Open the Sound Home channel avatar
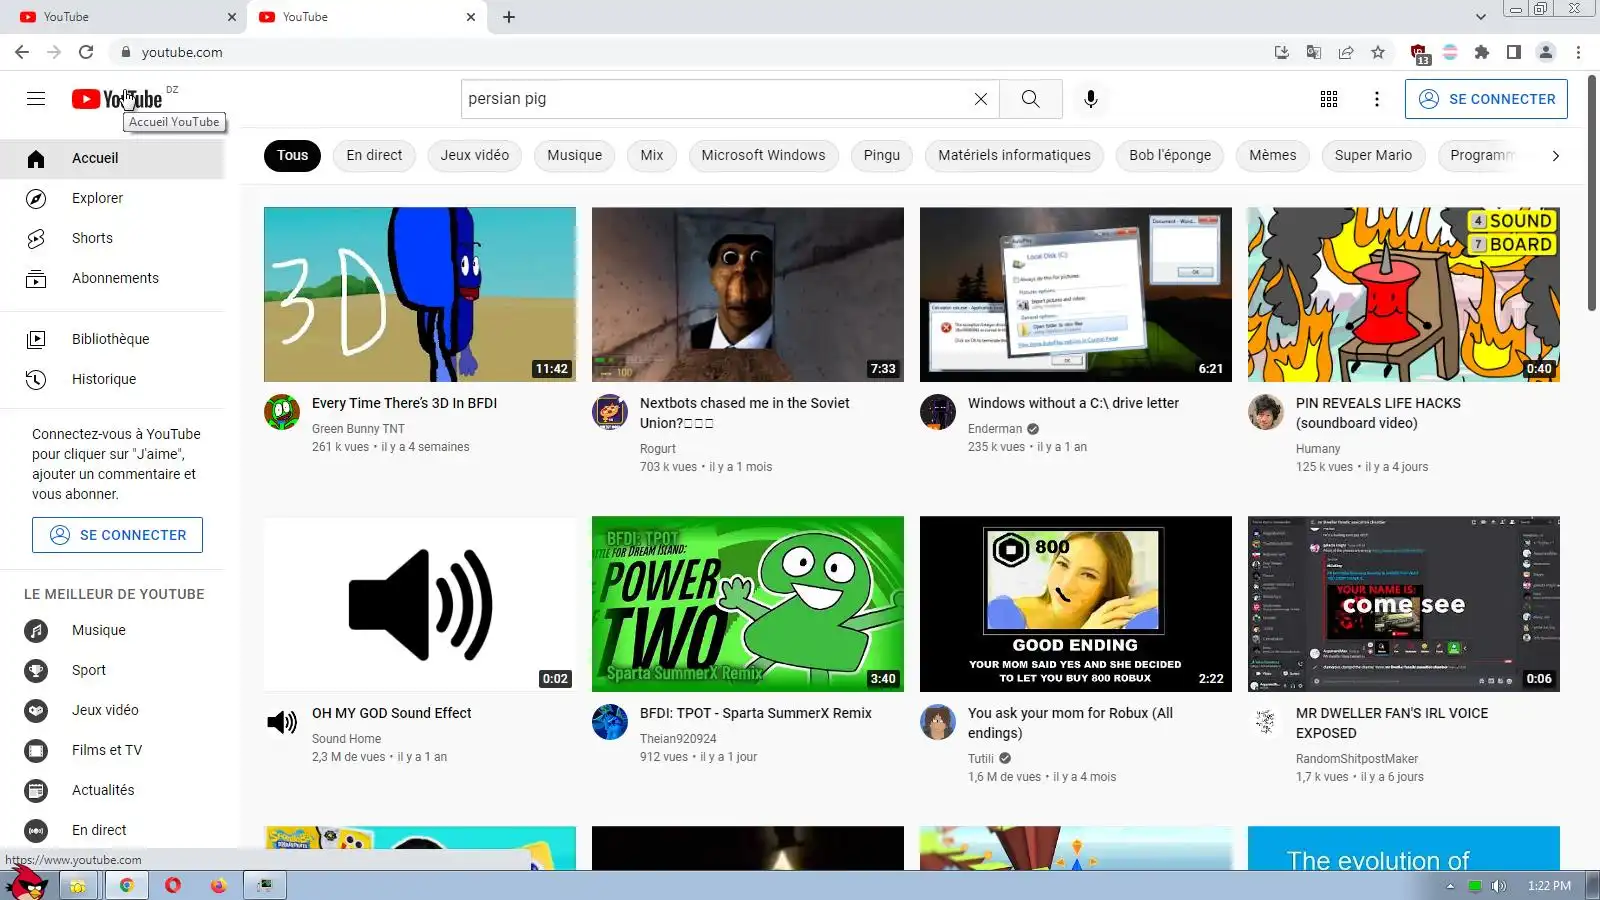The height and width of the screenshot is (900, 1600). click(282, 722)
